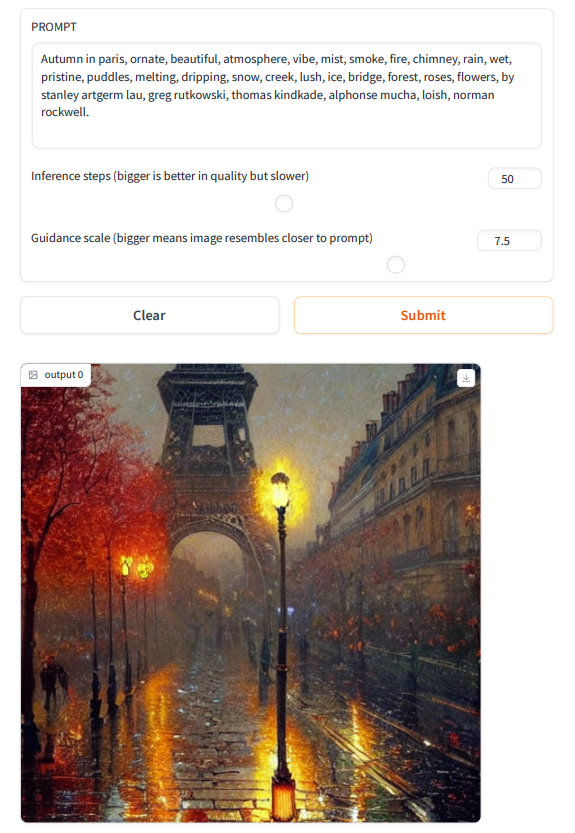This screenshot has height=833, width=575.
Task: Focus the Inference steps number field showing 50
Action: (x=514, y=178)
